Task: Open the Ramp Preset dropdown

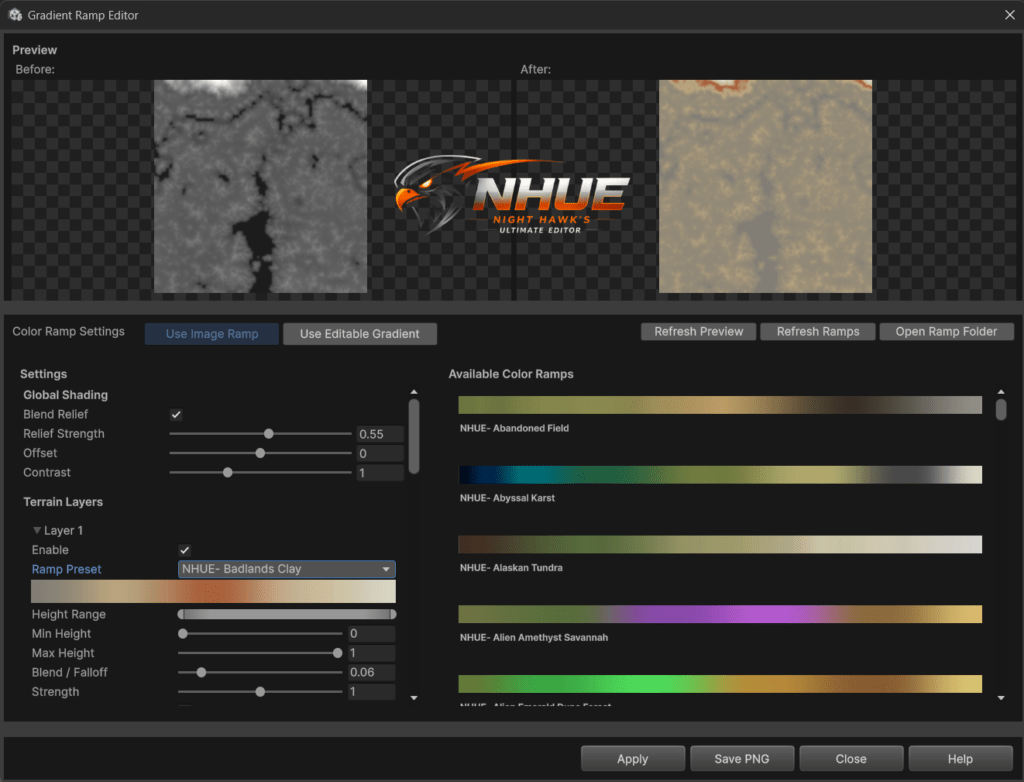Action: [287, 569]
